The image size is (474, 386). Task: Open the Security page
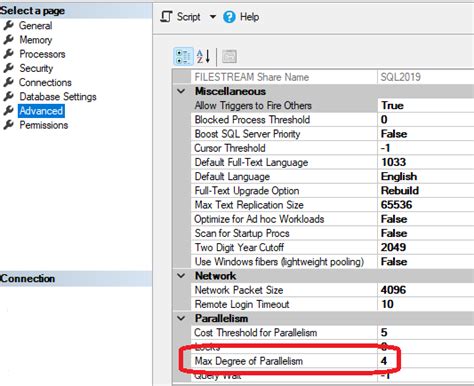[36, 68]
